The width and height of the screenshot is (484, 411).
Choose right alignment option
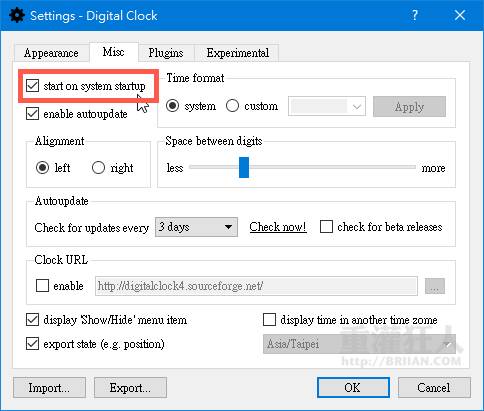pyautogui.click(x=98, y=167)
